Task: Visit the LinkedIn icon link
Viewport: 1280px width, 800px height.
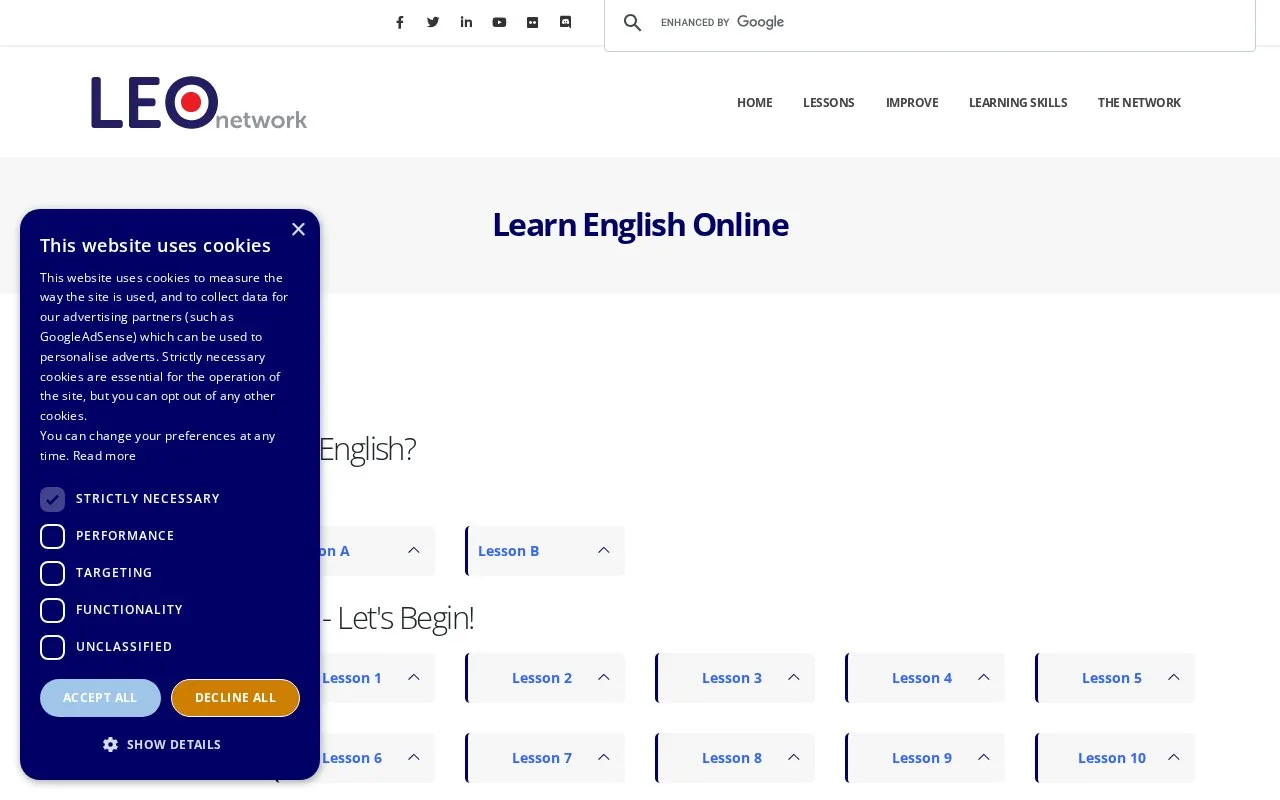Action: pos(466,22)
